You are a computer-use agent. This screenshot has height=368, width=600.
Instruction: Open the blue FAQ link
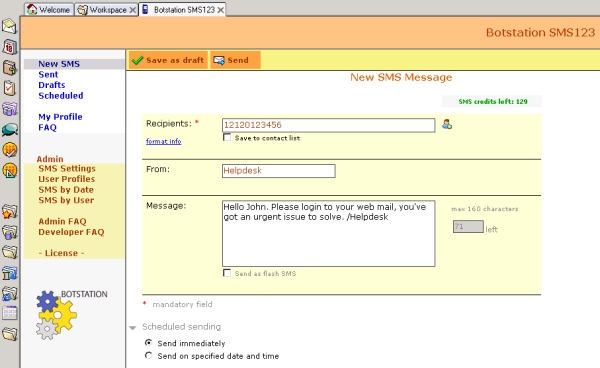coord(47,127)
